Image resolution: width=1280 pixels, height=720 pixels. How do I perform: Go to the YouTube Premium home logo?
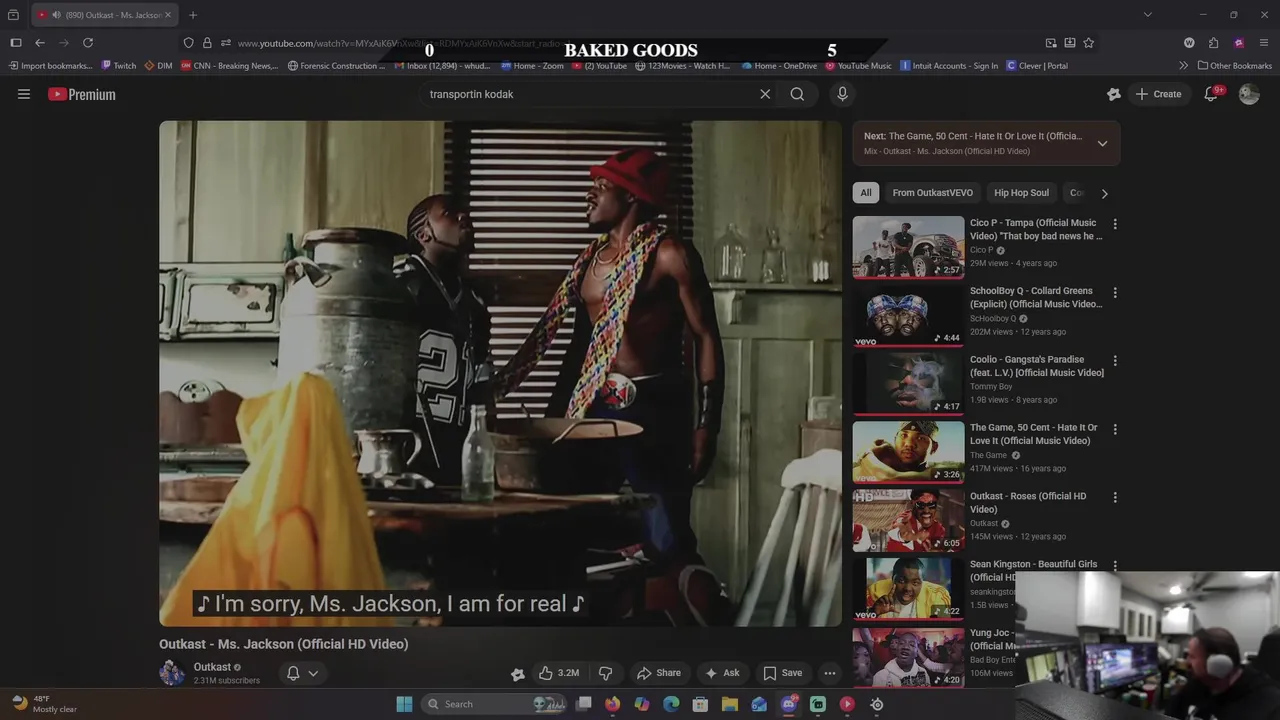click(82, 94)
